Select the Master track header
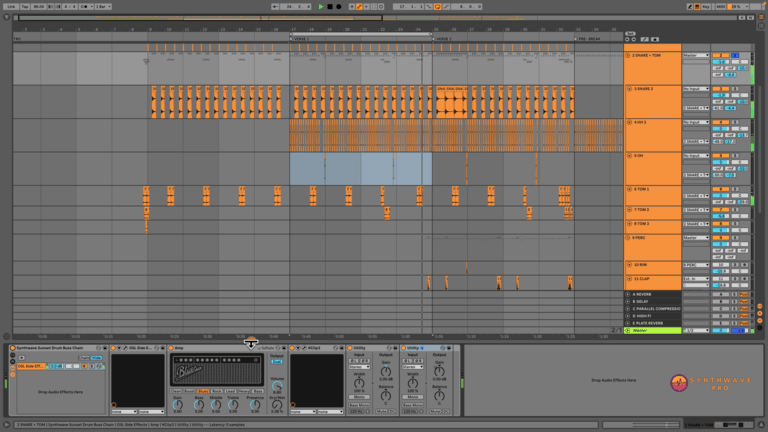 click(x=654, y=331)
